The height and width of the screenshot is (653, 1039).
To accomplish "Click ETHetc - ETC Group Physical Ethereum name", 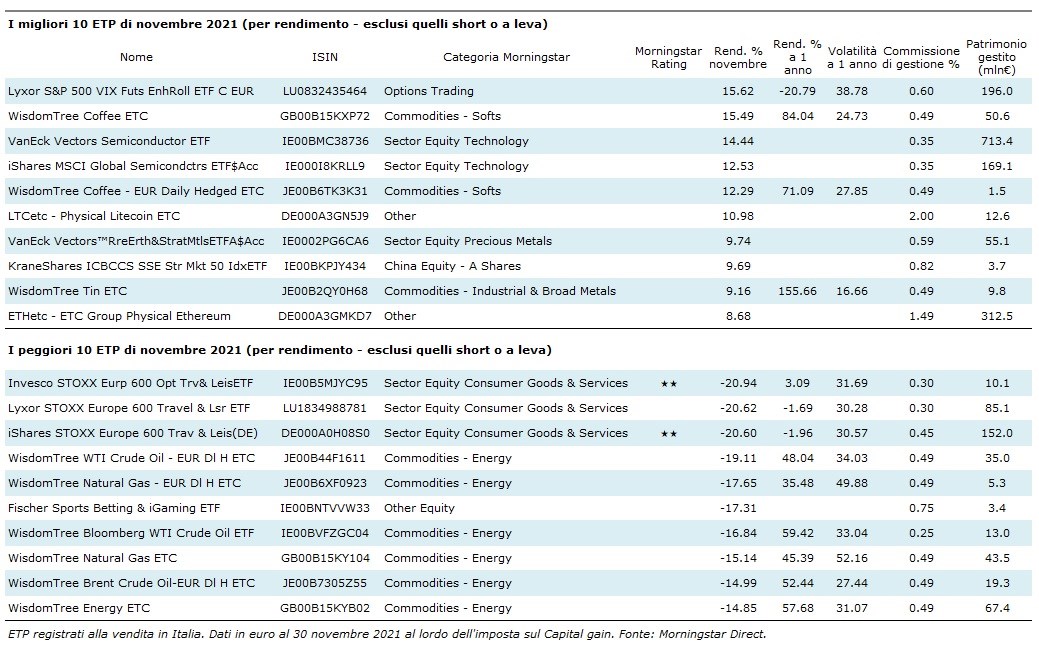I will [x=119, y=316].
